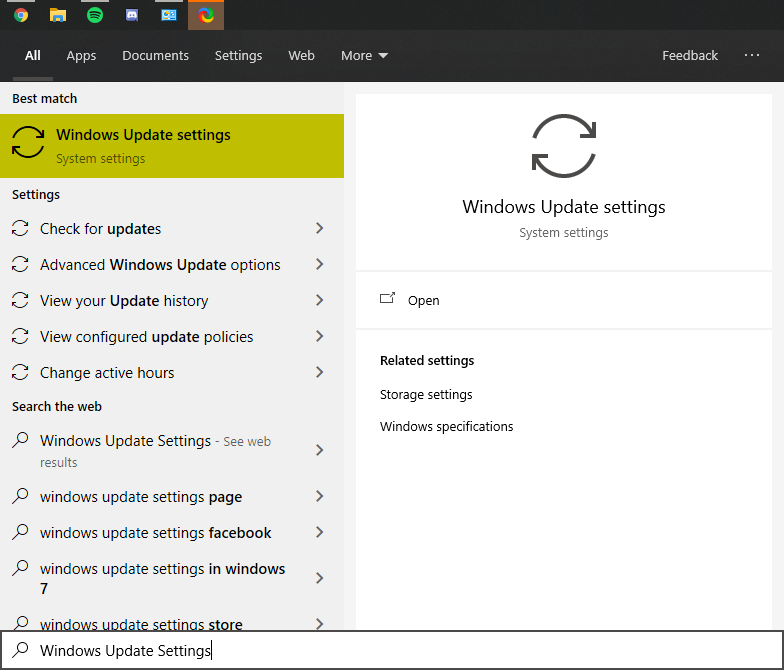This screenshot has height=670, width=784.
Task: Click 'Advanced Windows Update options' result text
Action: pyautogui.click(x=160, y=264)
